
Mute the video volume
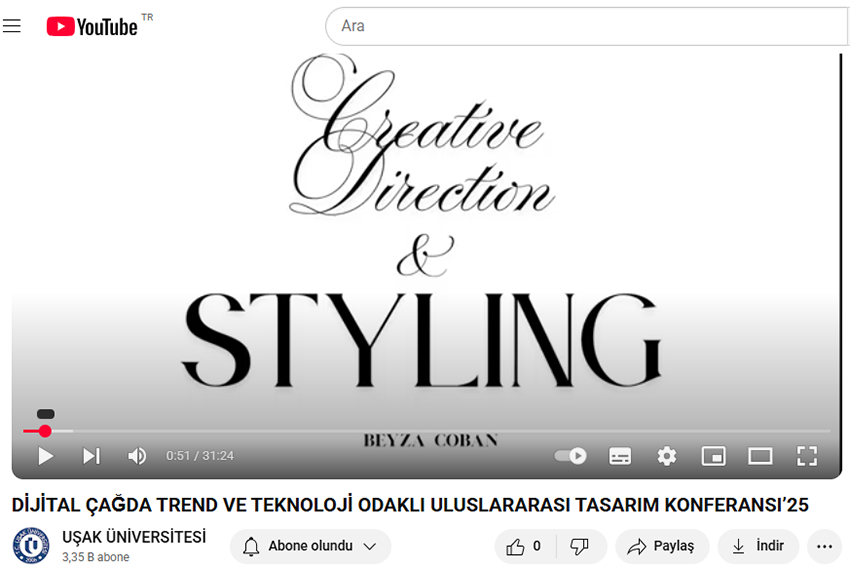click(x=137, y=456)
